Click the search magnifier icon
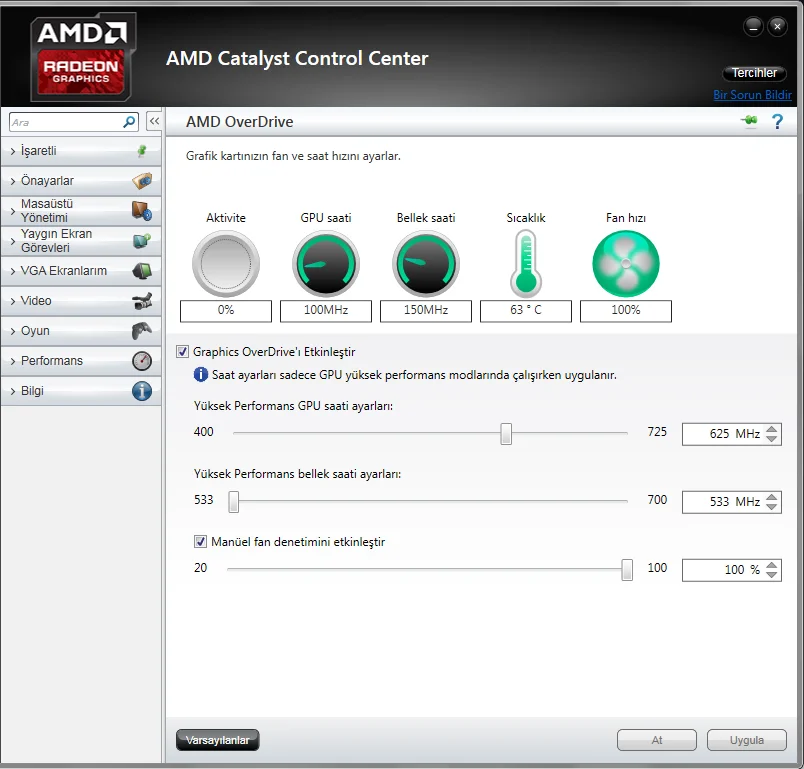804x769 pixels. pos(129,122)
